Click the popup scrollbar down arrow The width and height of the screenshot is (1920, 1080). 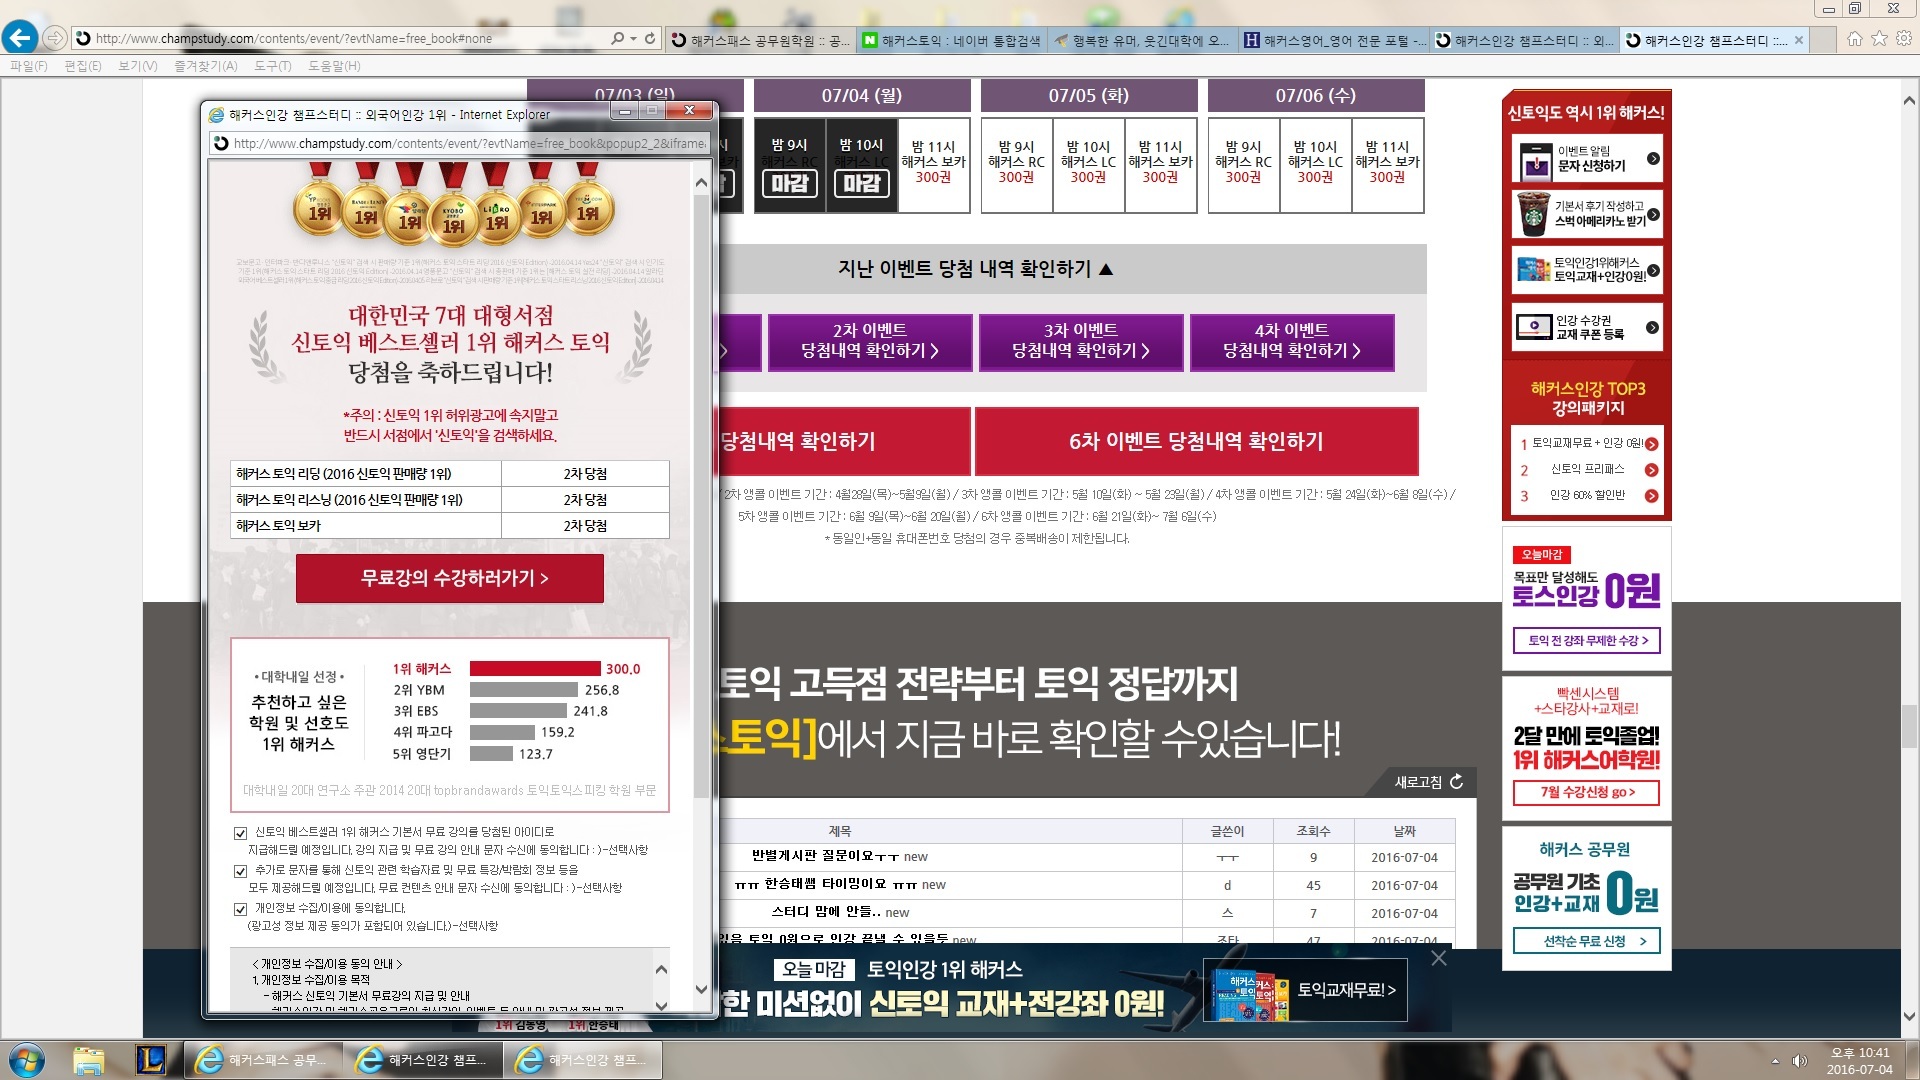point(701,990)
